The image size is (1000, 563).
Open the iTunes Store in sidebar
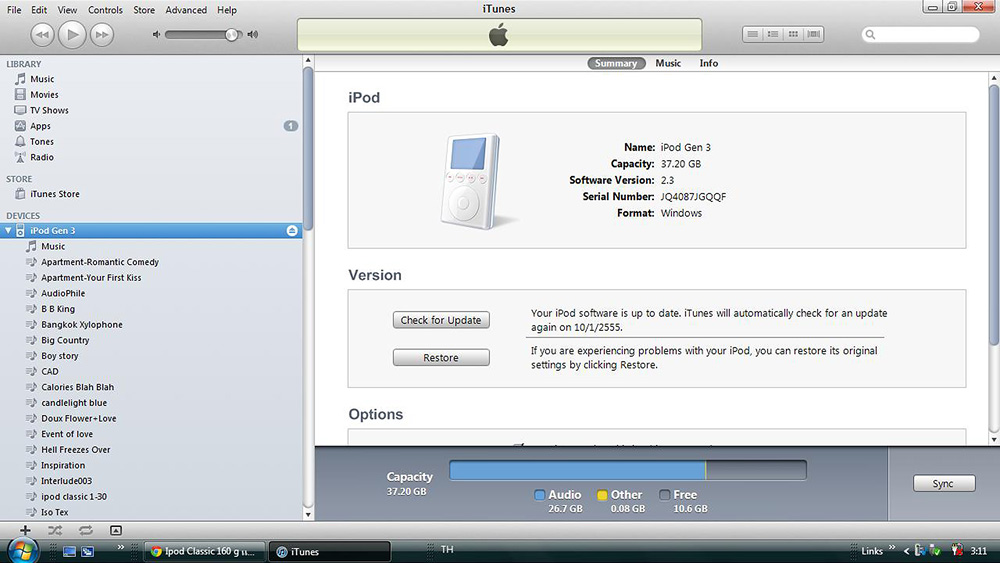(x=54, y=194)
